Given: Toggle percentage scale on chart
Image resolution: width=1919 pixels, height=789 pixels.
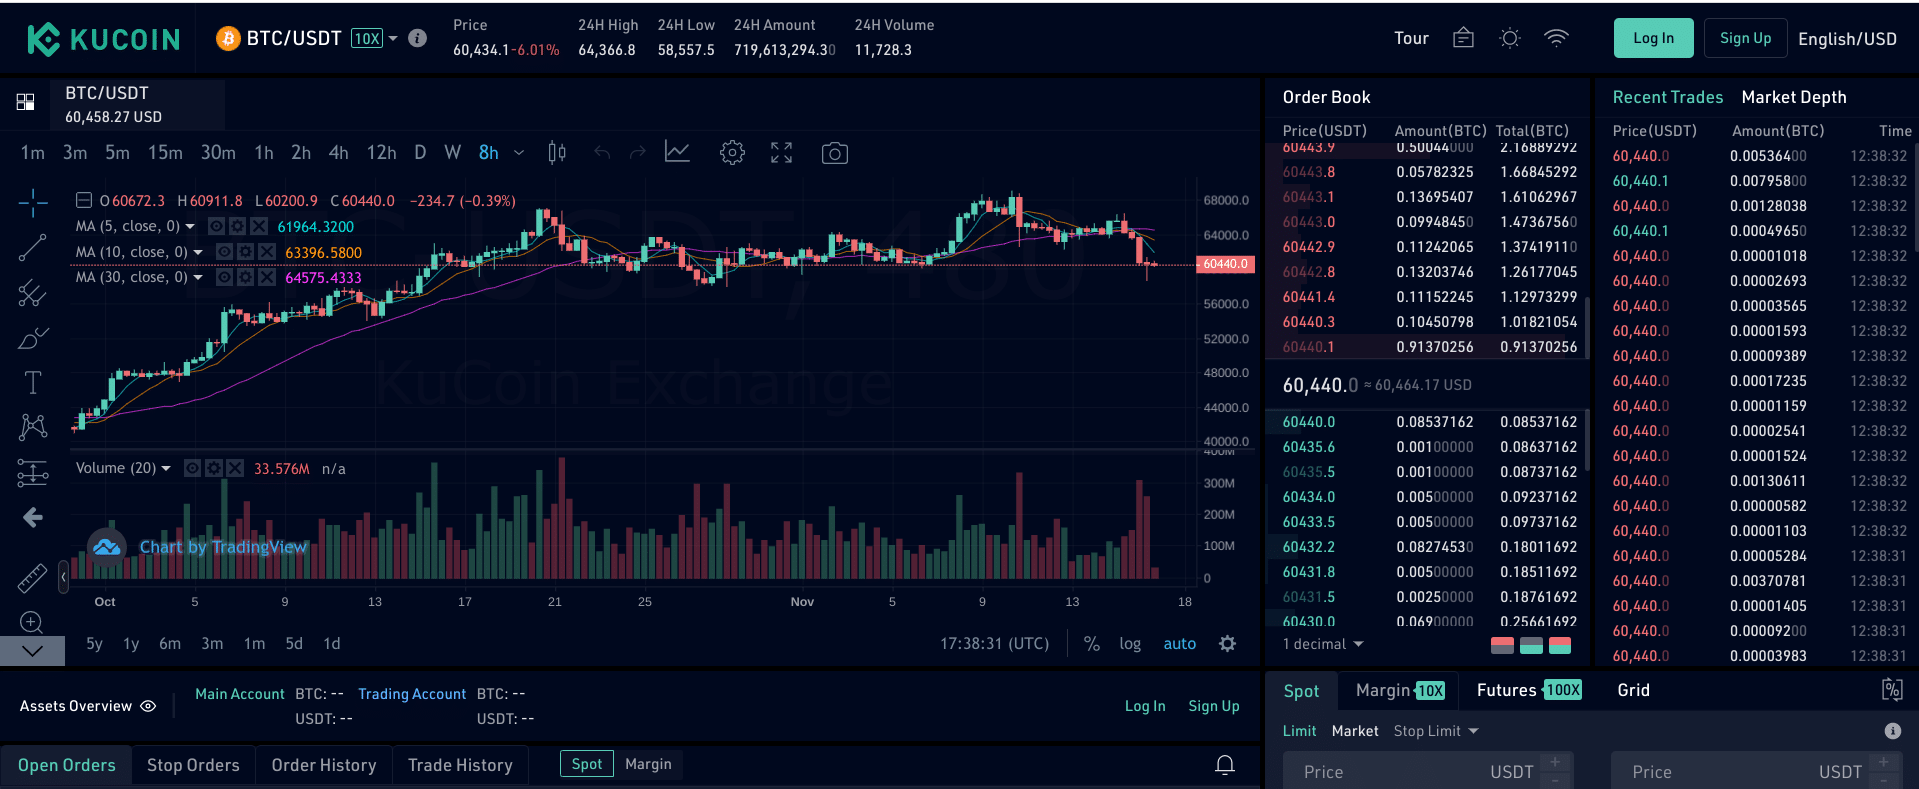Looking at the screenshot, I should [x=1092, y=644].
